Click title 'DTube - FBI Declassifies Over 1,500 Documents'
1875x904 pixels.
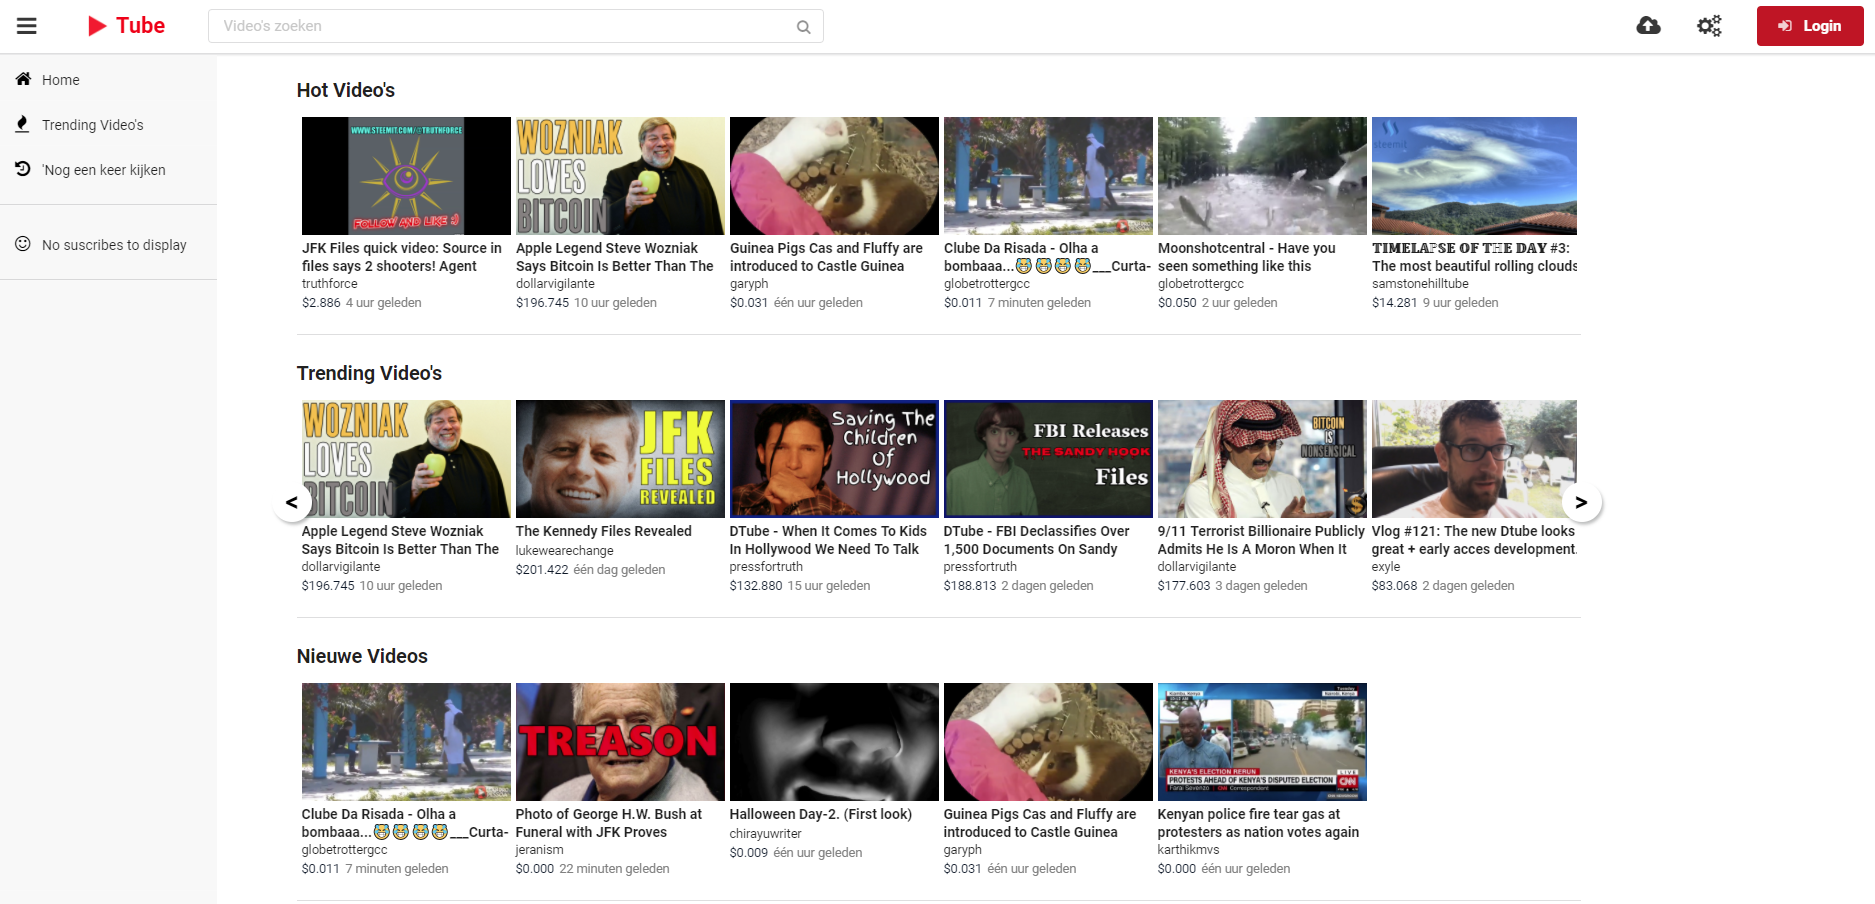[1037, 540]
